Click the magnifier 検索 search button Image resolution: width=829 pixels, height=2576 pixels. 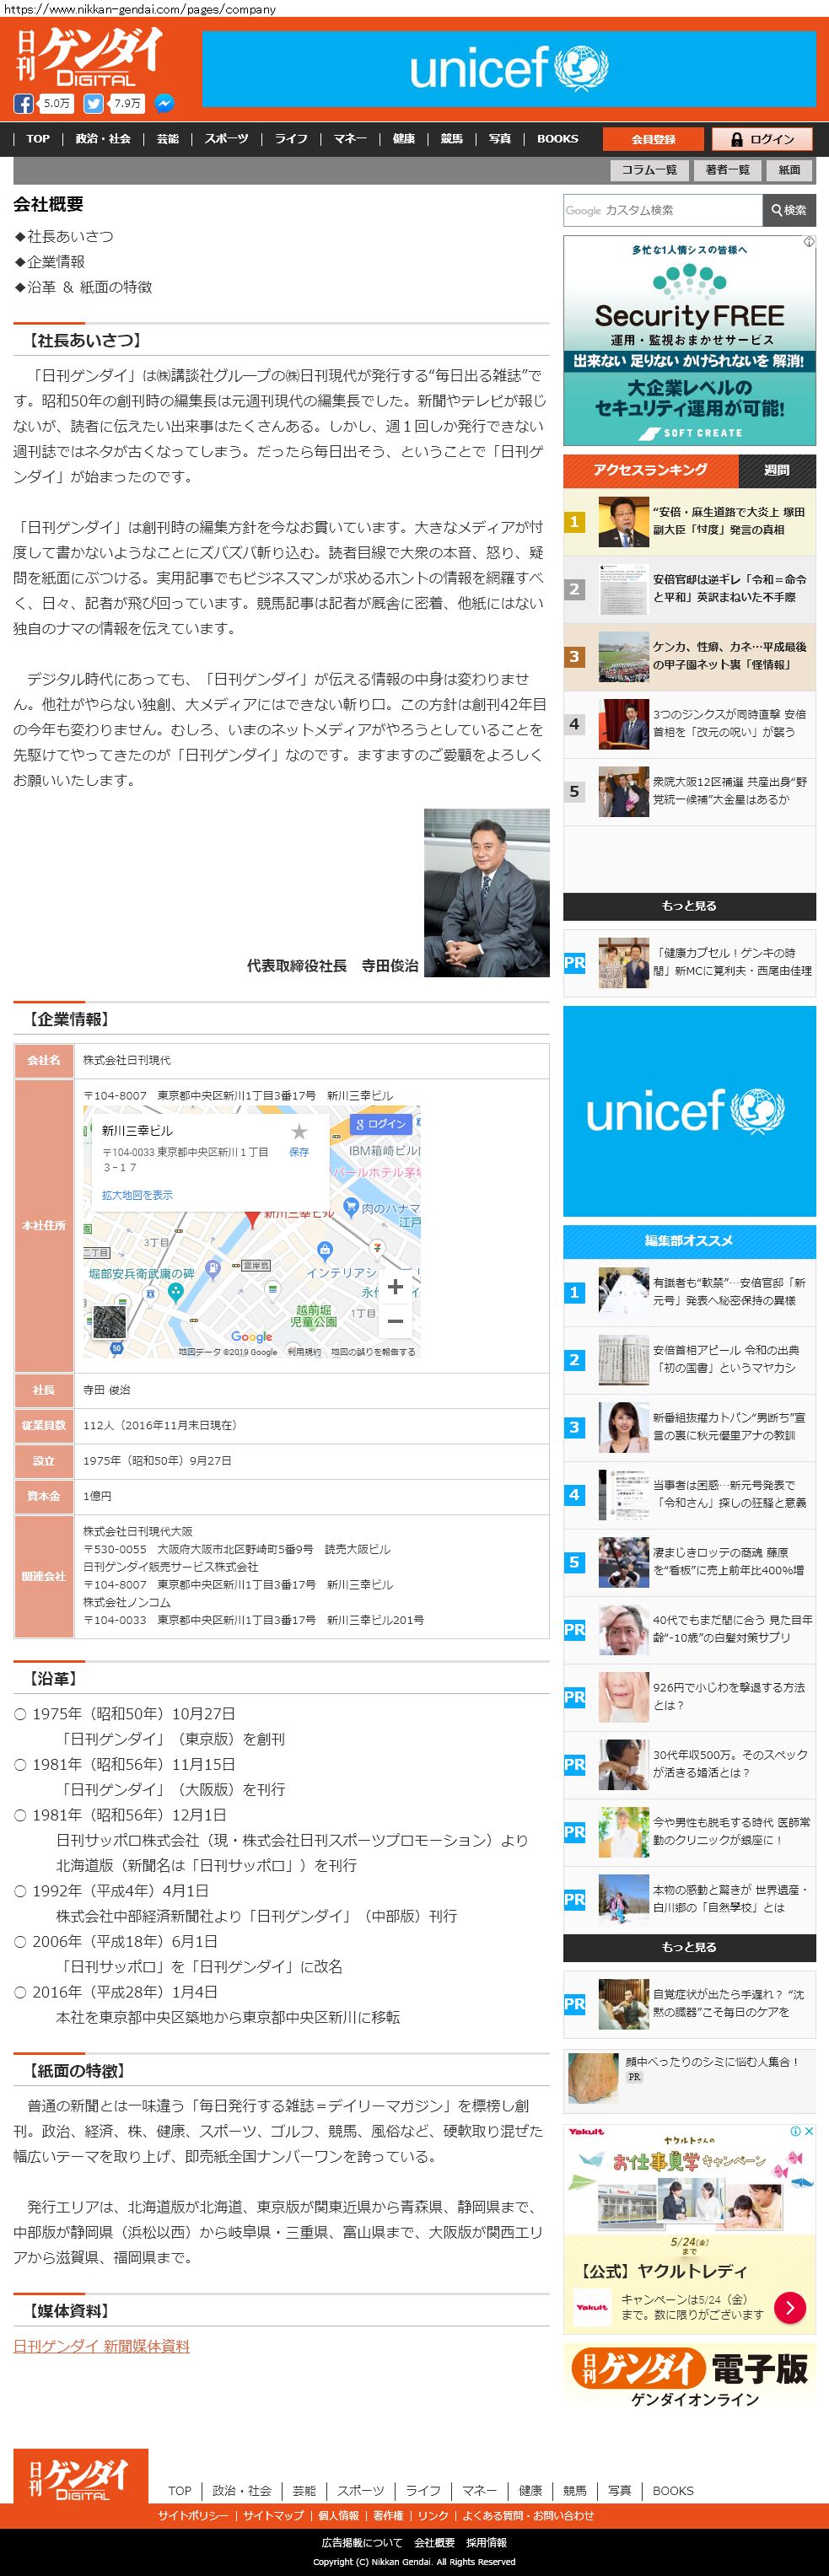point(789,210)
